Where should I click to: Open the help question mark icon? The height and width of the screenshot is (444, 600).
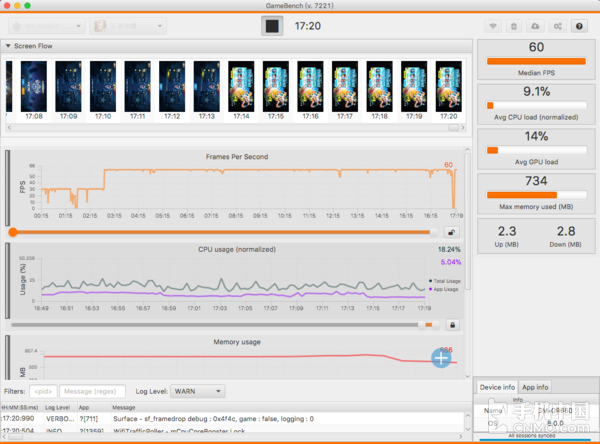(x=578, y=26)
